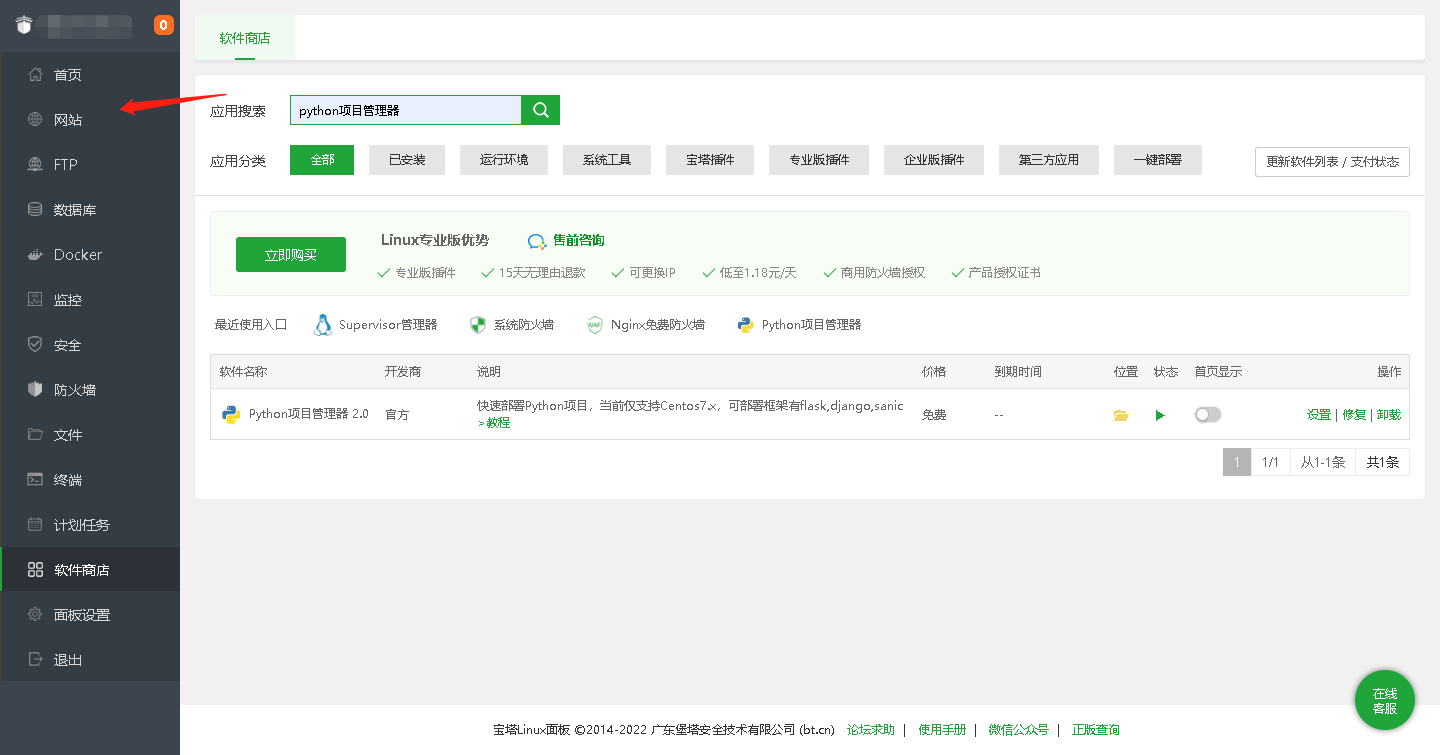Open Supervisor管理器 from recent entries
Image resolution: width=1440 pixels, height=755 pixels.
coord(376,325)
